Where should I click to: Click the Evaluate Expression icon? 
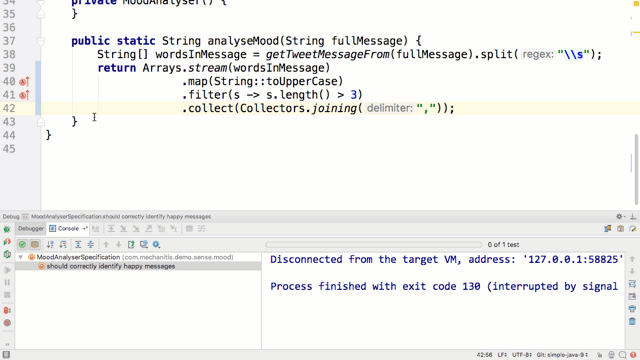point(189,229)
